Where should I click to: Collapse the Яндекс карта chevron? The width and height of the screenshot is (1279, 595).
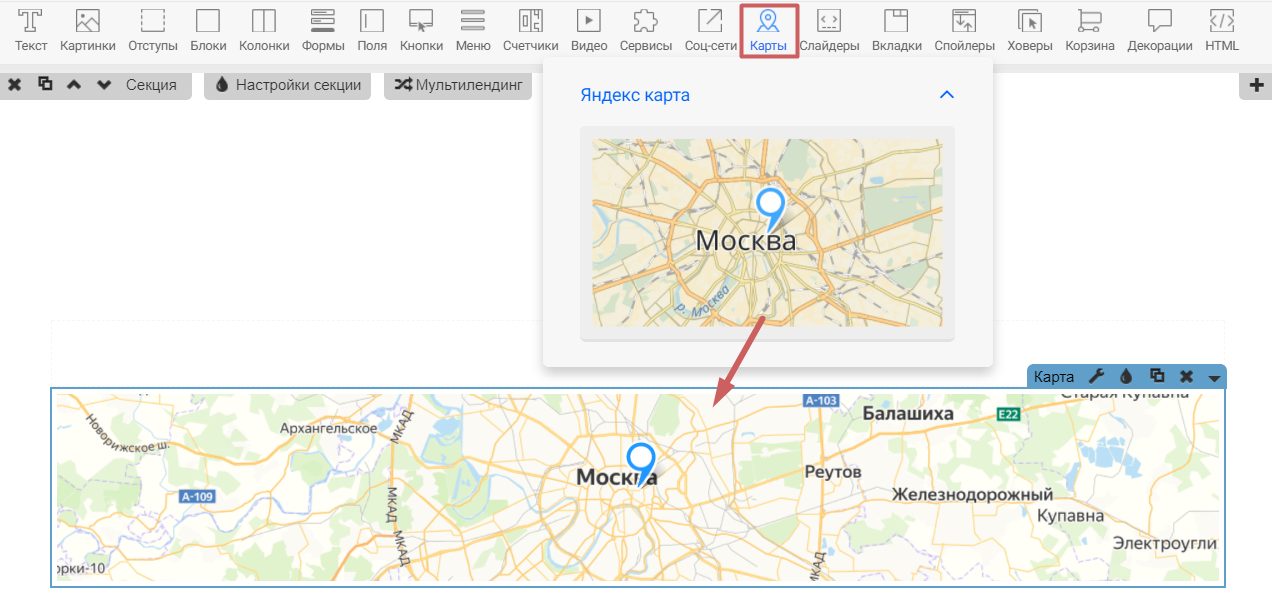tap(947, 95)
